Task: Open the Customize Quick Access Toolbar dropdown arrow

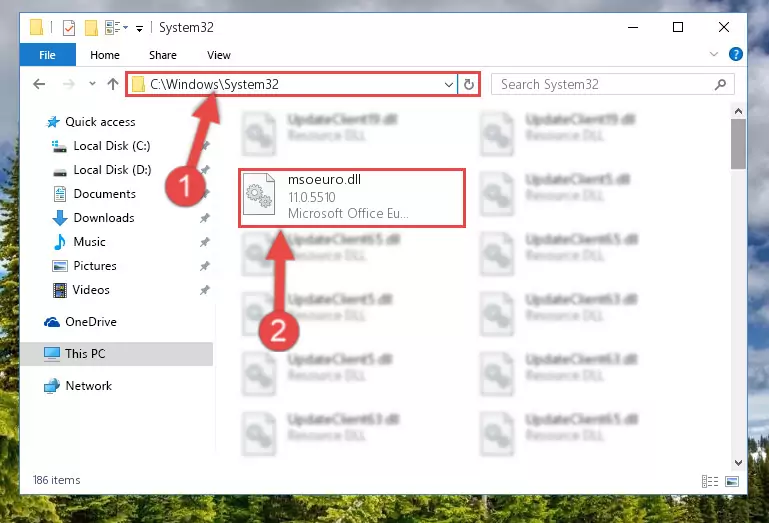Action: 139,29
